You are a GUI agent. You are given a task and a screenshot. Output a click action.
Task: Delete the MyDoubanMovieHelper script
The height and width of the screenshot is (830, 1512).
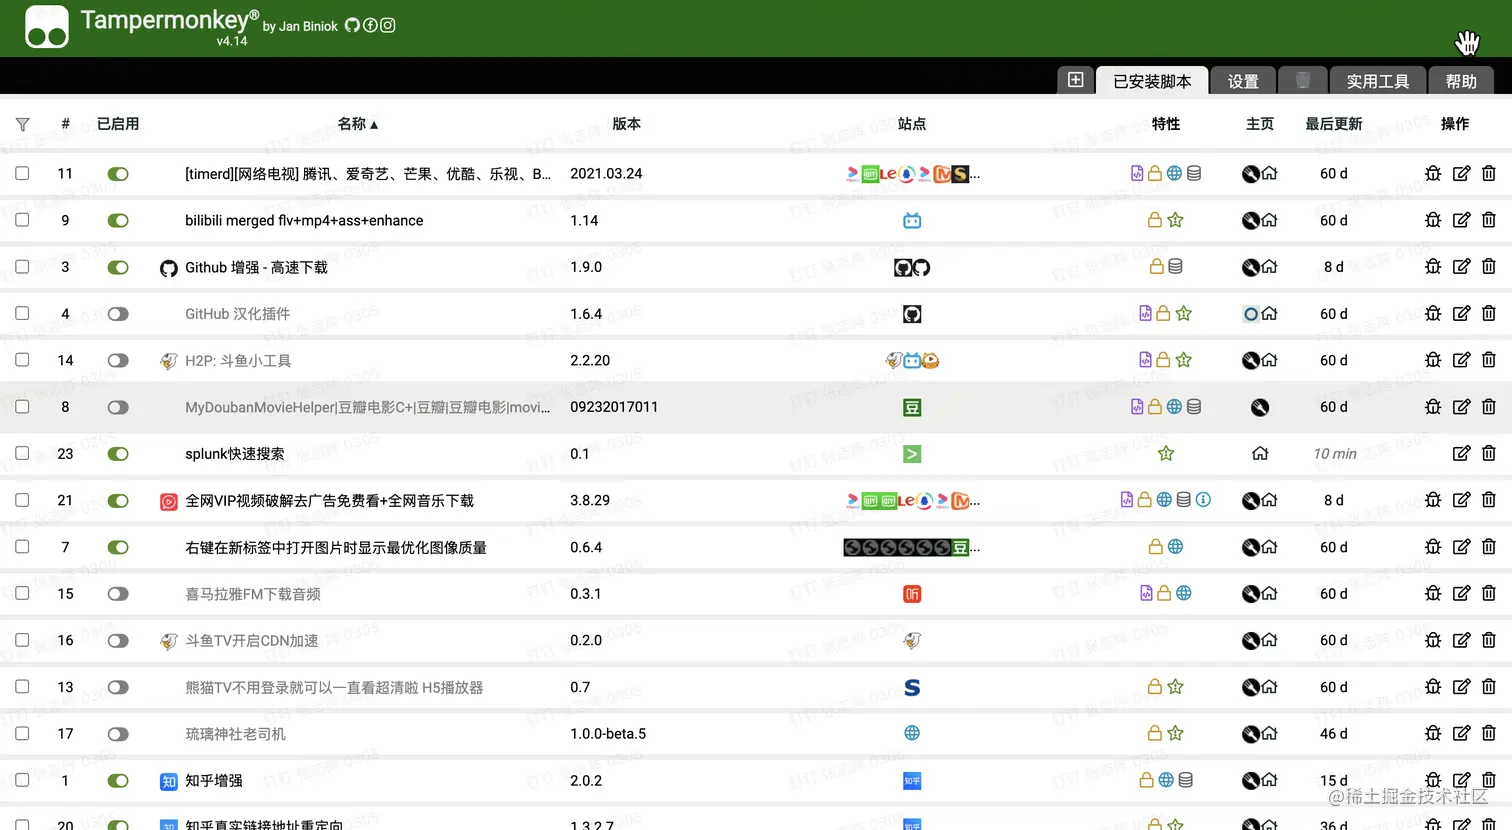point(1489,407)
